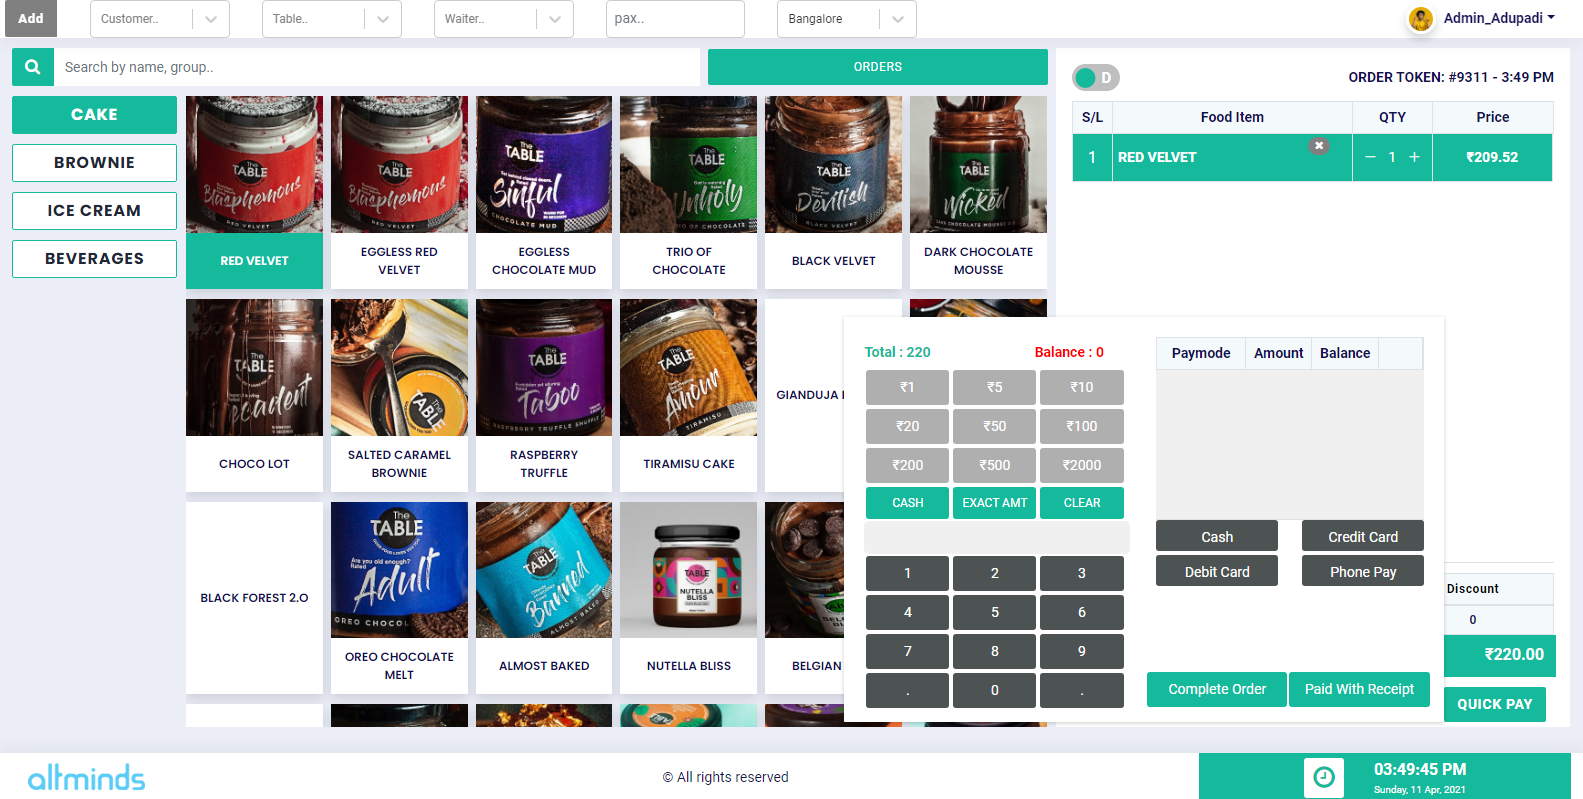Decrease Red Velvet quantity with minus icon

point(1370,157)
